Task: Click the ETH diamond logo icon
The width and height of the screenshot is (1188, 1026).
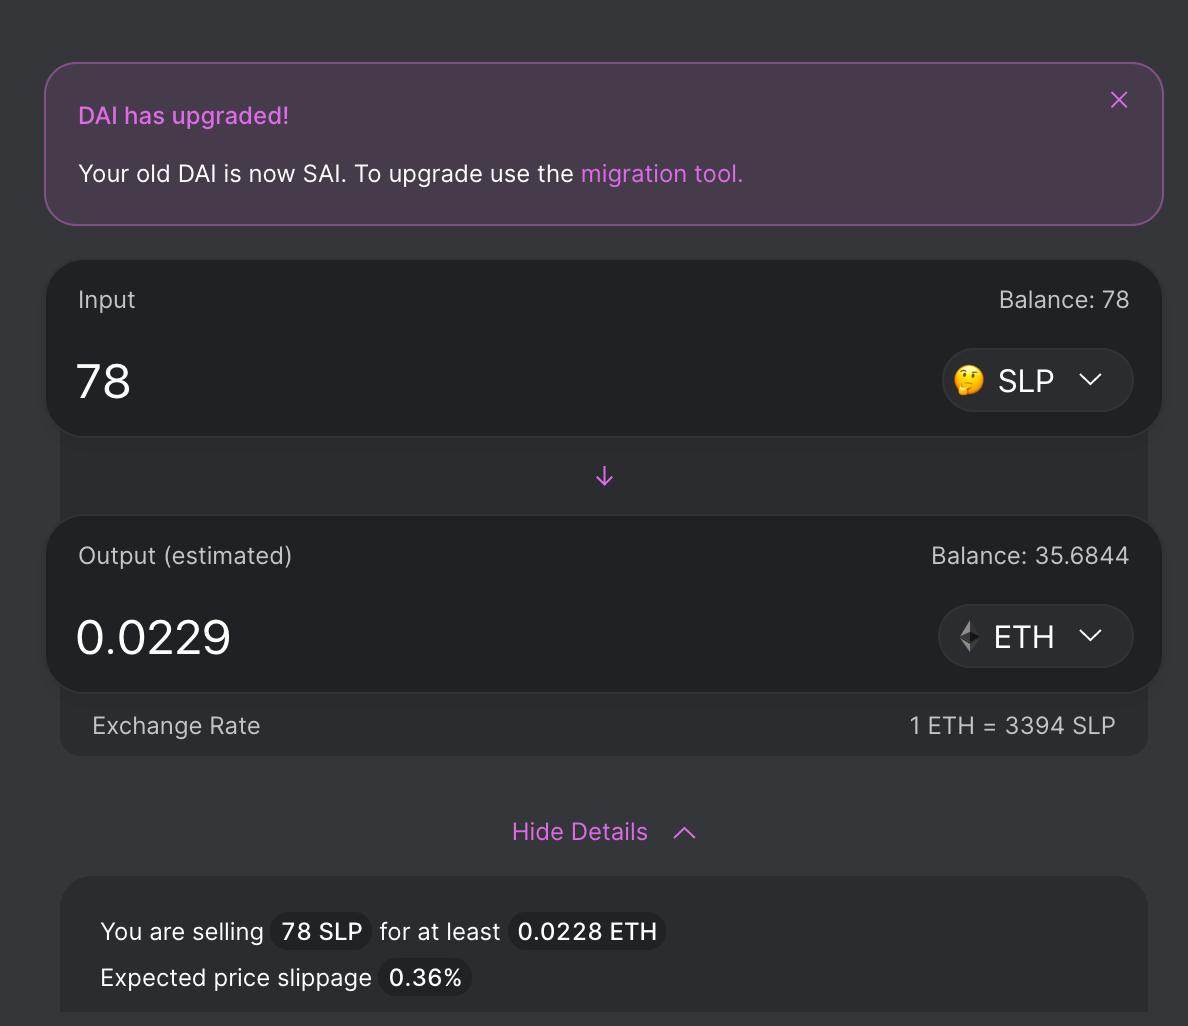Action: pyautogui.click(x=968, y=636)
